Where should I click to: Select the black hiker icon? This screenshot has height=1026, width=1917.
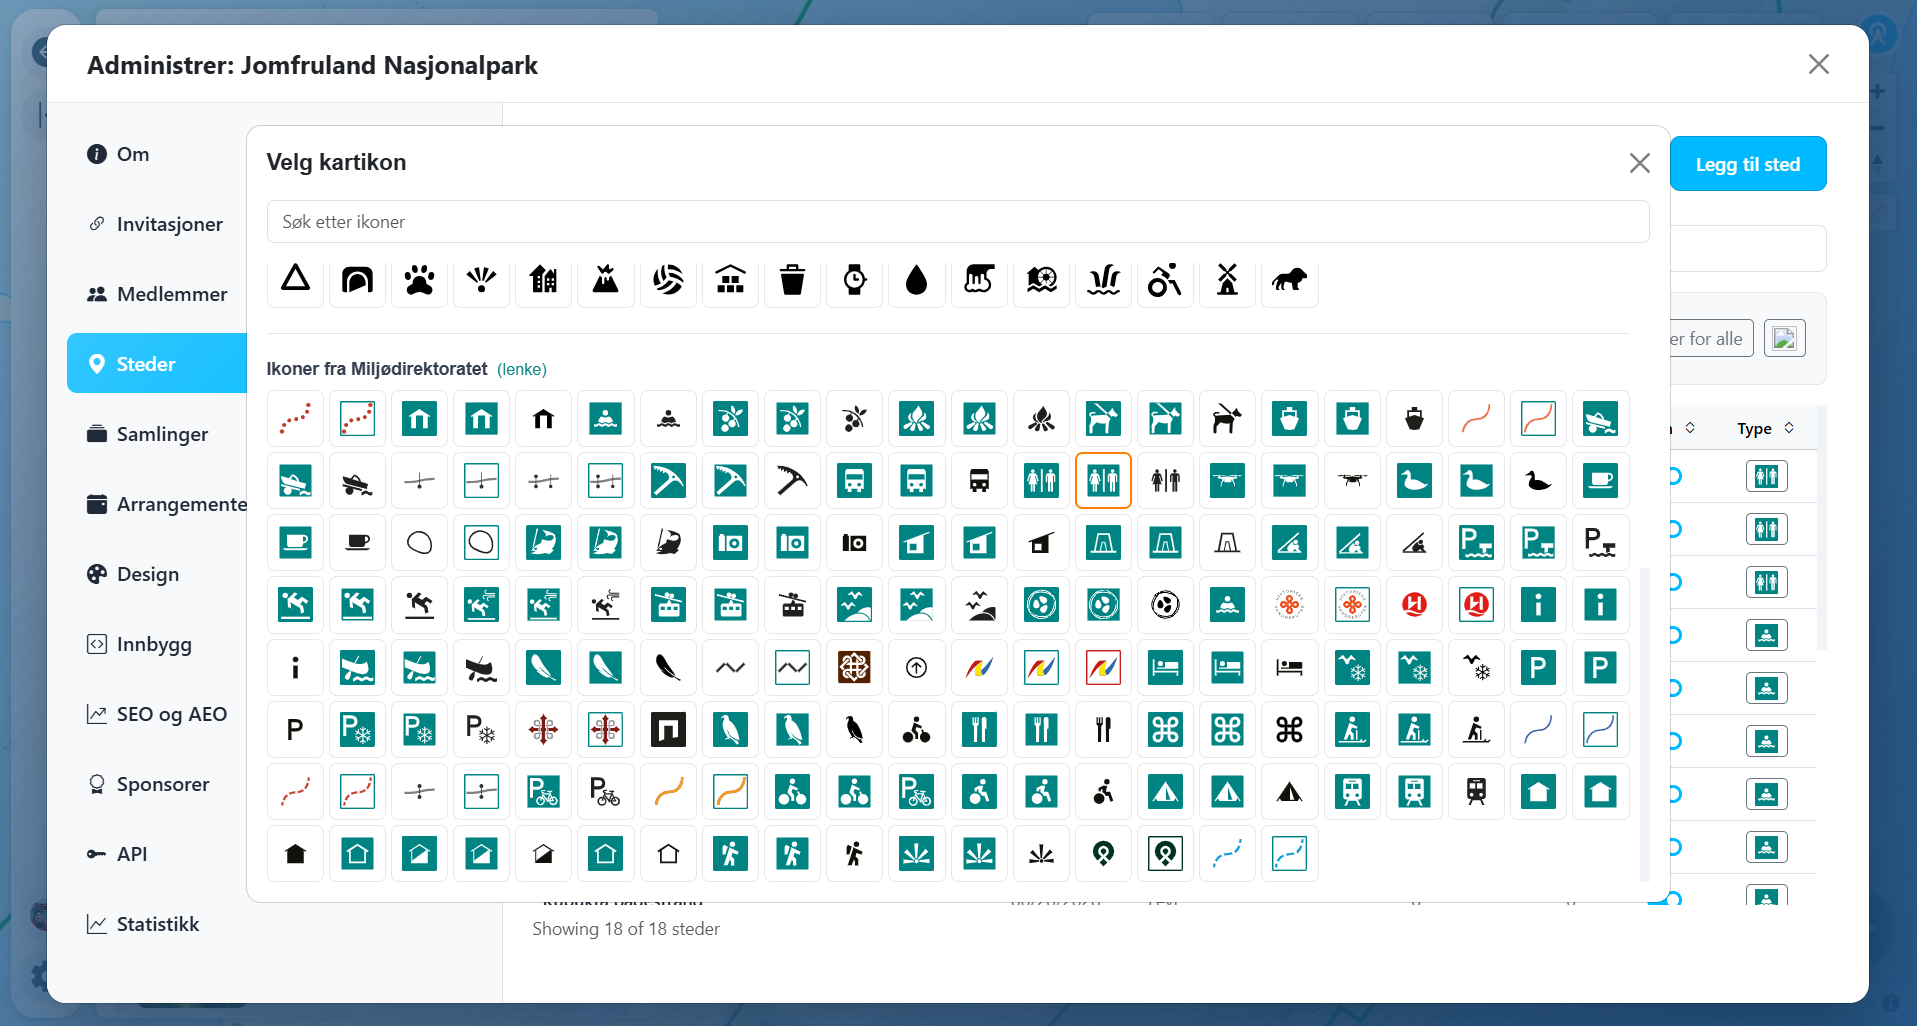click(x=855, y=854)
